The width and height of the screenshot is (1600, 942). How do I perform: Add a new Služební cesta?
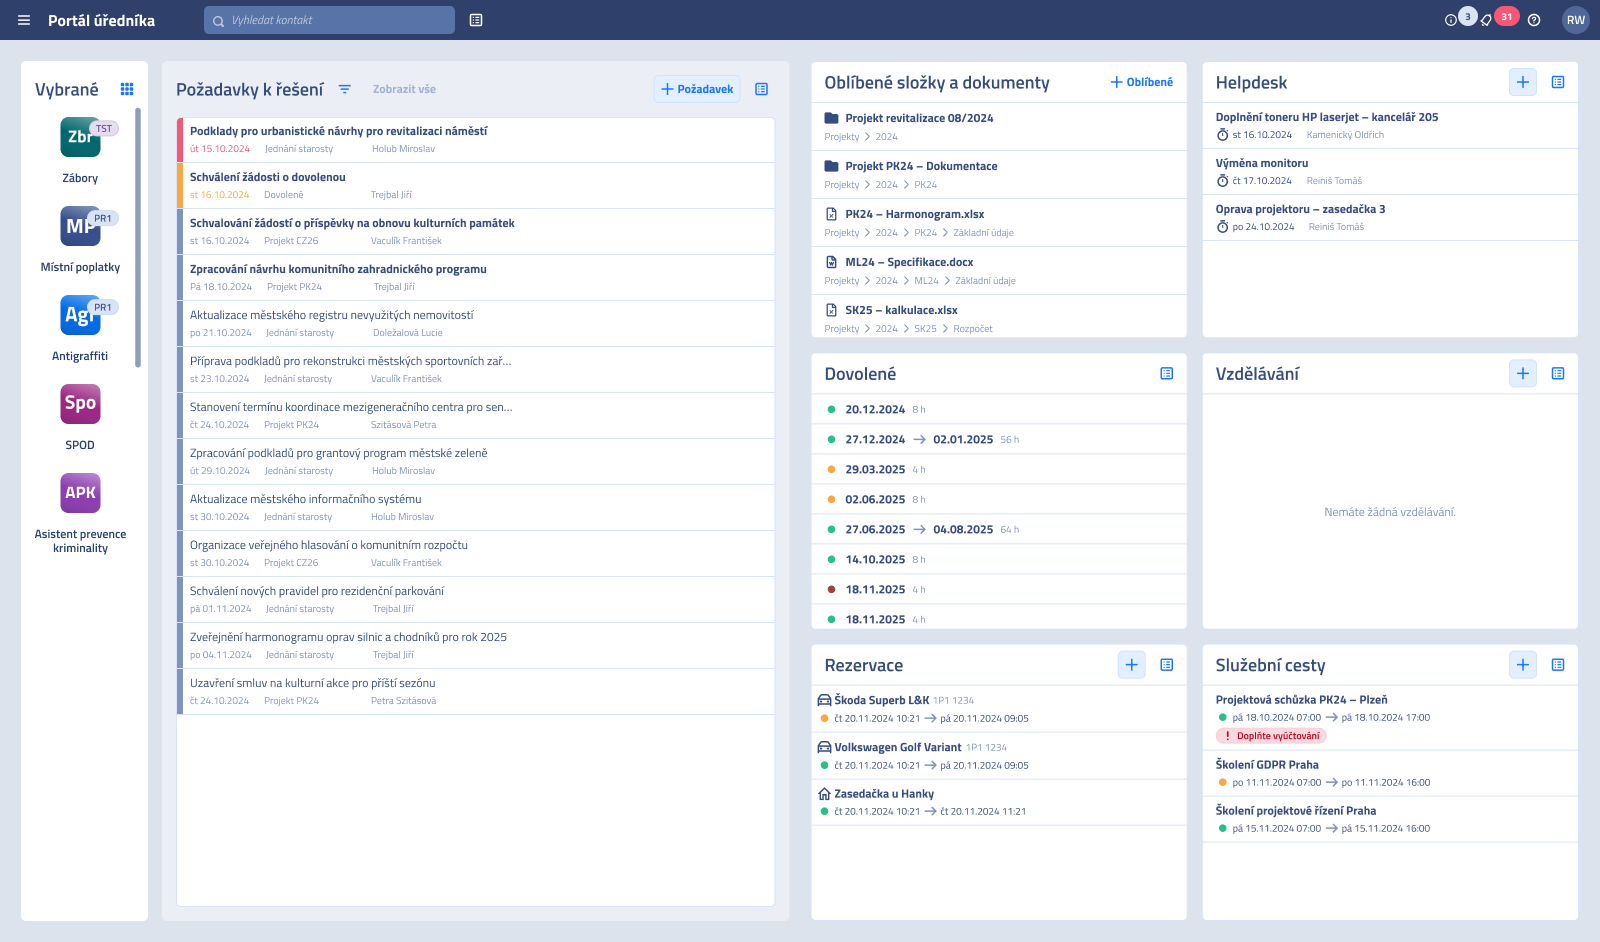point(1523,665)
